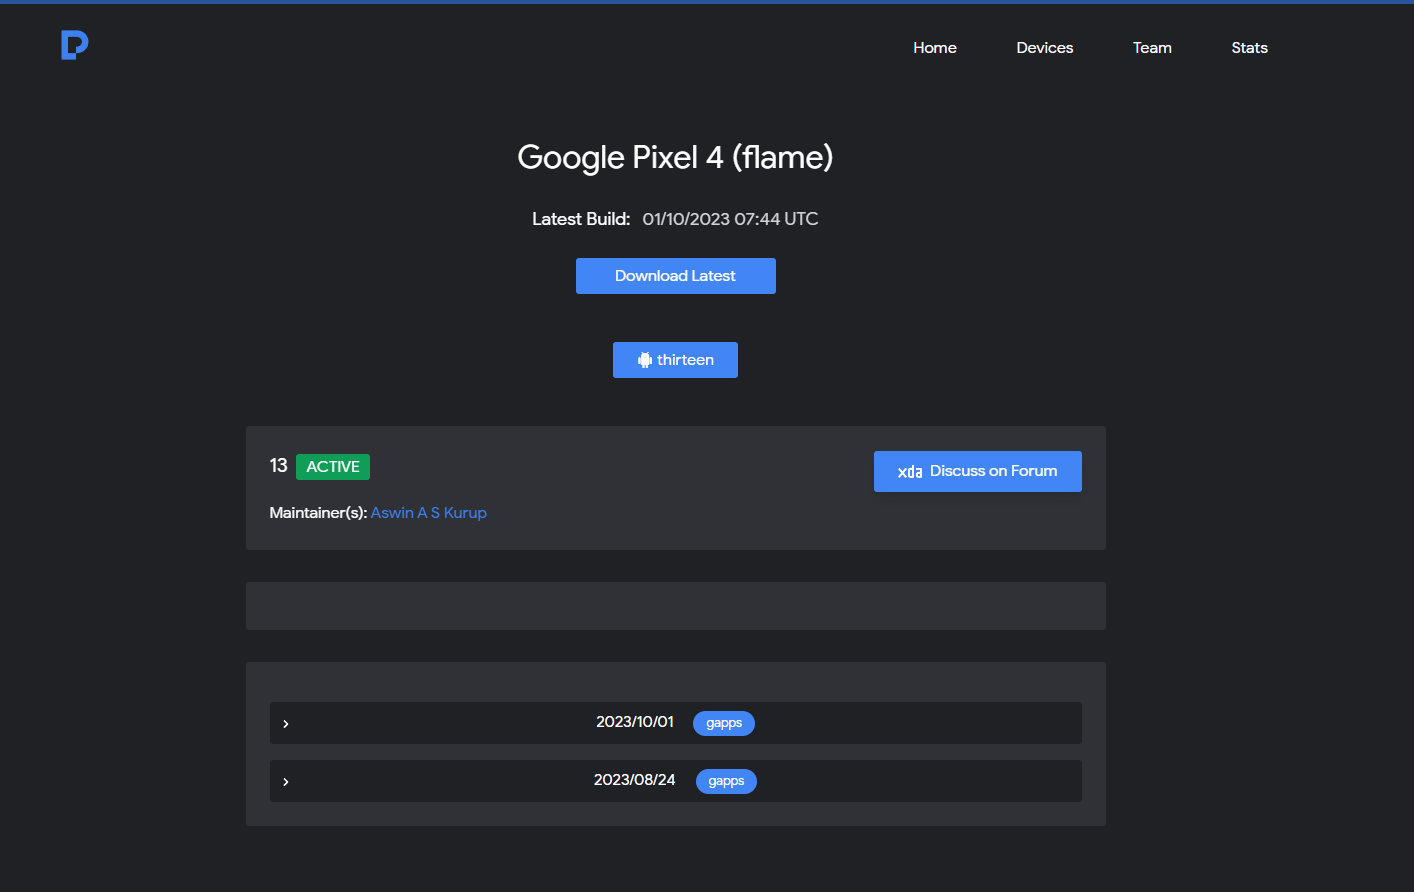Click the latest build timestamp 01/10/2023 07:44 UTC
The width and height of the screenshot is (1414, 892).
point(730,219)
